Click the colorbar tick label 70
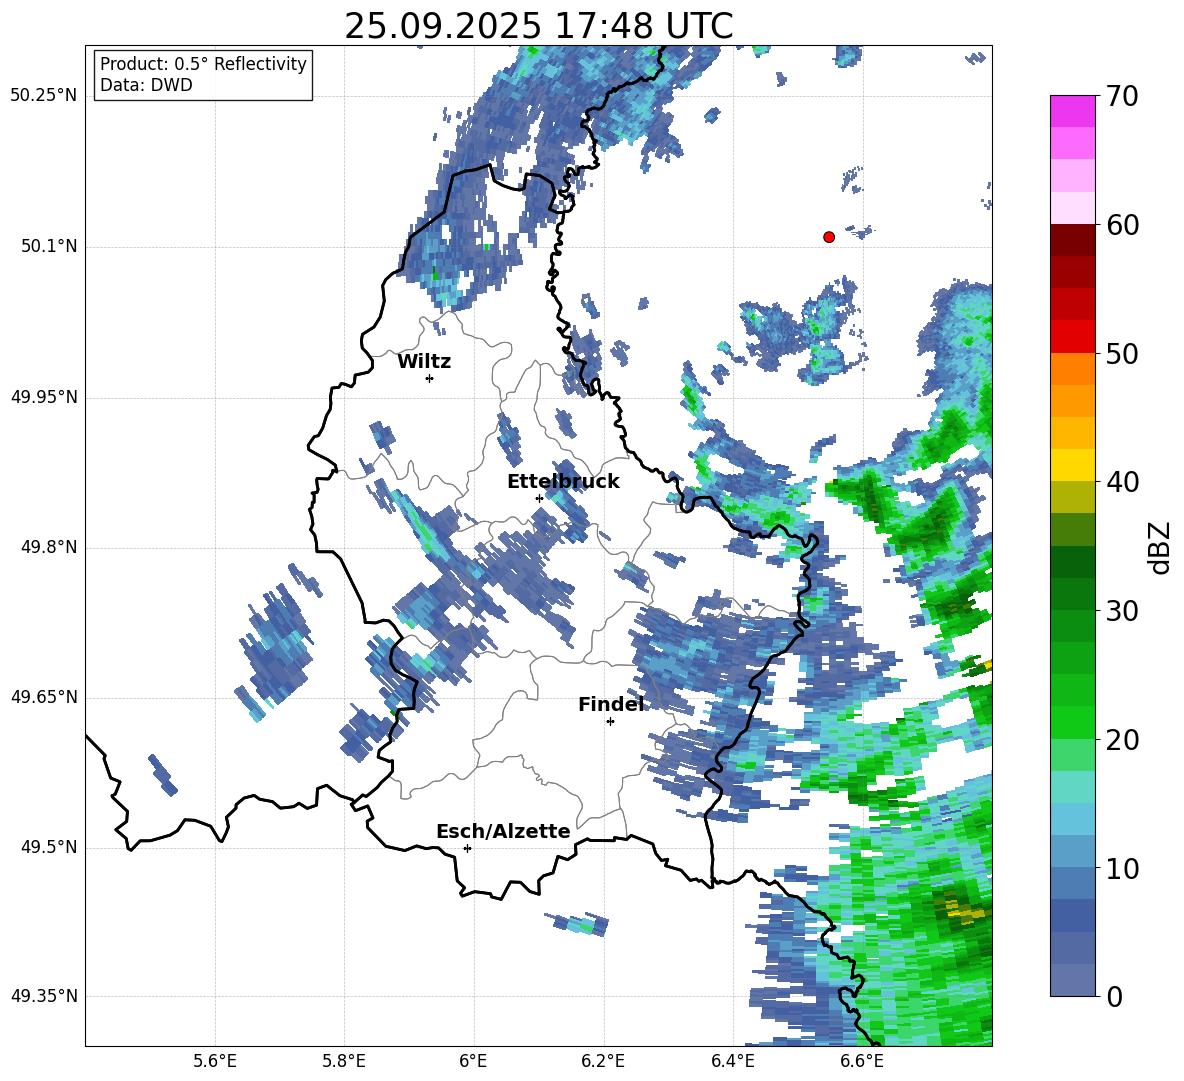Screen dimensions: 1184x1081 (1122, 96)
